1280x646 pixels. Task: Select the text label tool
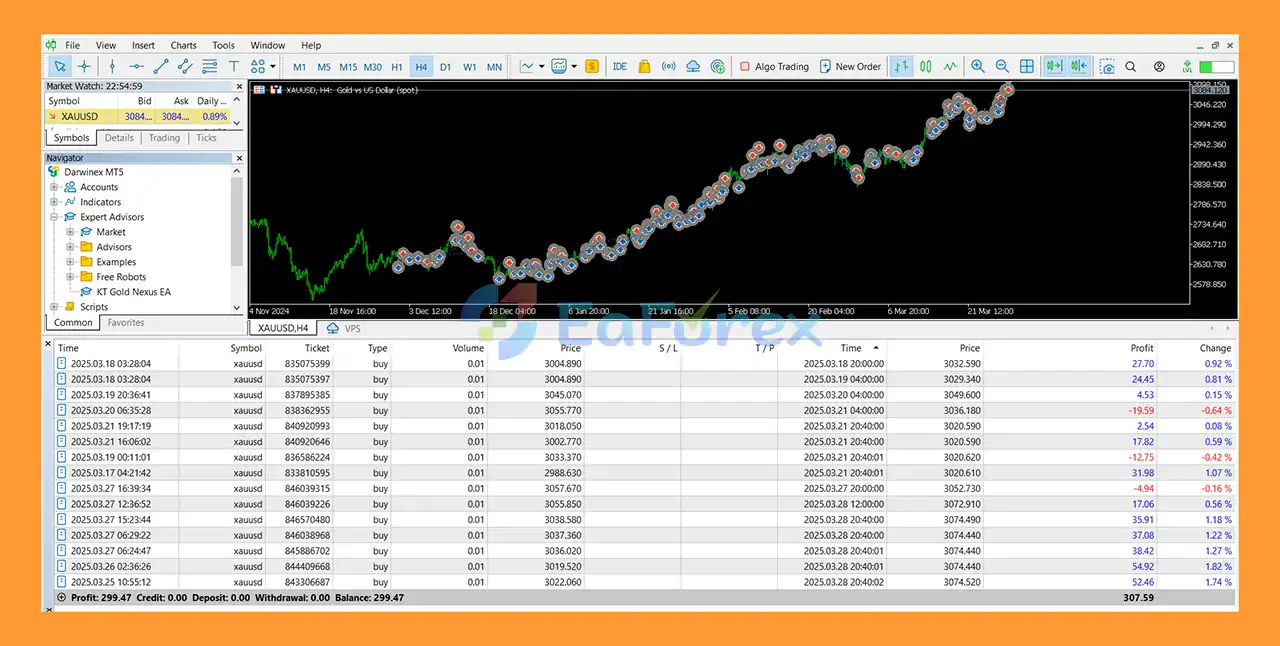tap(234, 67)
